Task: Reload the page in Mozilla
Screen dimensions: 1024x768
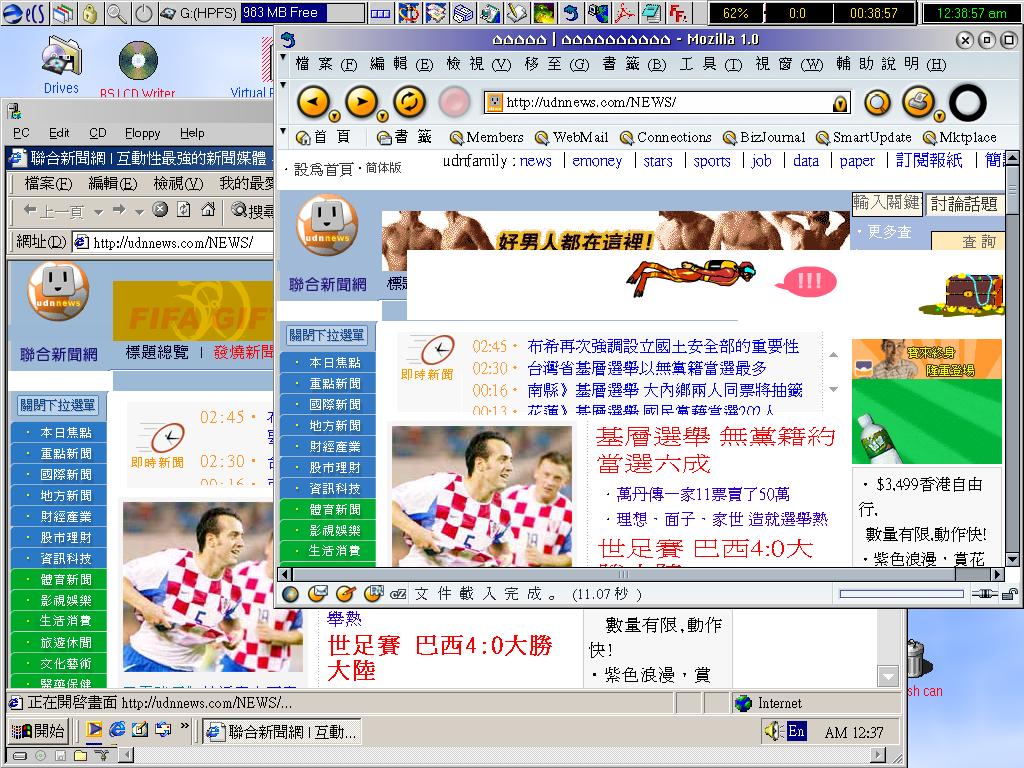Action: pos(409,102)
